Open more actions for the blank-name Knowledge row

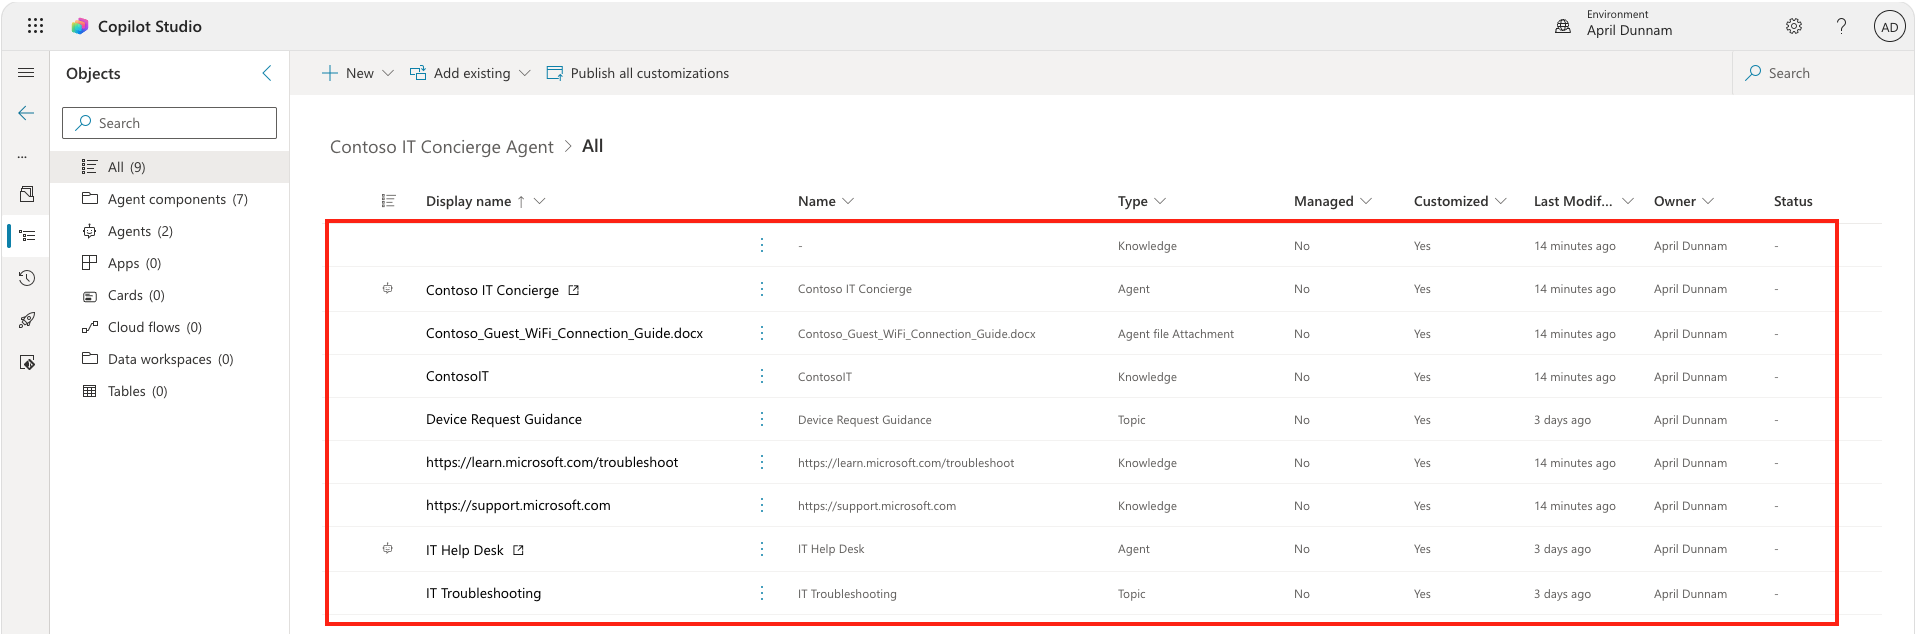click(762, 245)
